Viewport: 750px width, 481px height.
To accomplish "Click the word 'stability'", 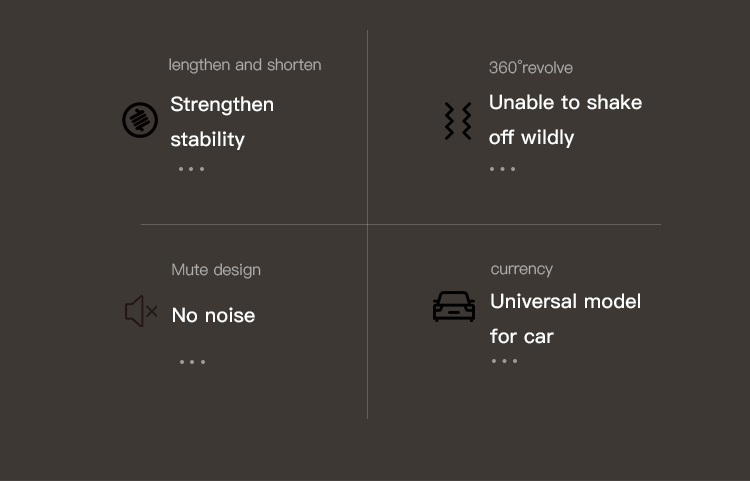I will pos(207,139).
